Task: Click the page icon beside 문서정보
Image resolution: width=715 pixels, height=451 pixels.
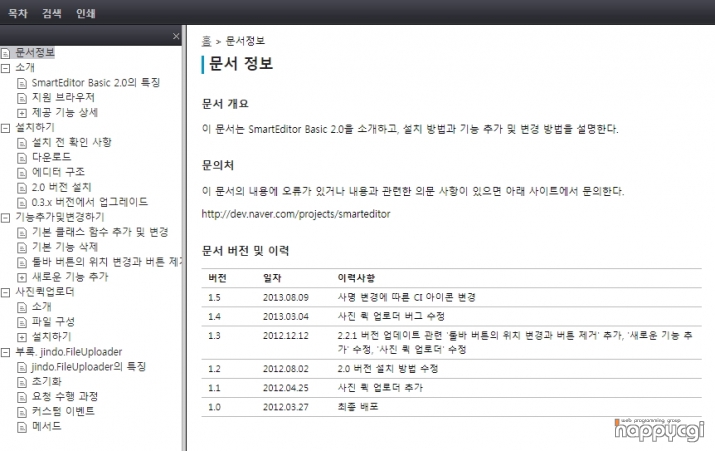Action: pyautogui.click(x=5, y=53)
